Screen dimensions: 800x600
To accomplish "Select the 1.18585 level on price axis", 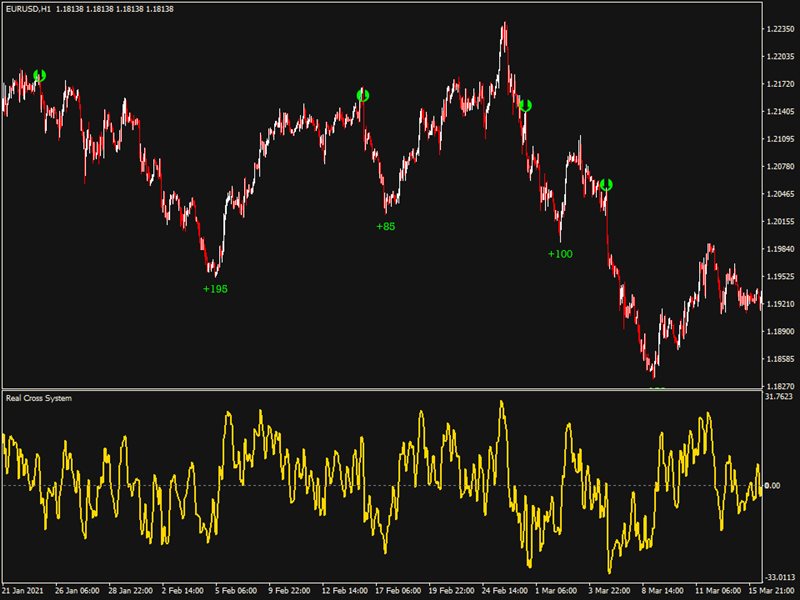I will coord(780,358).
